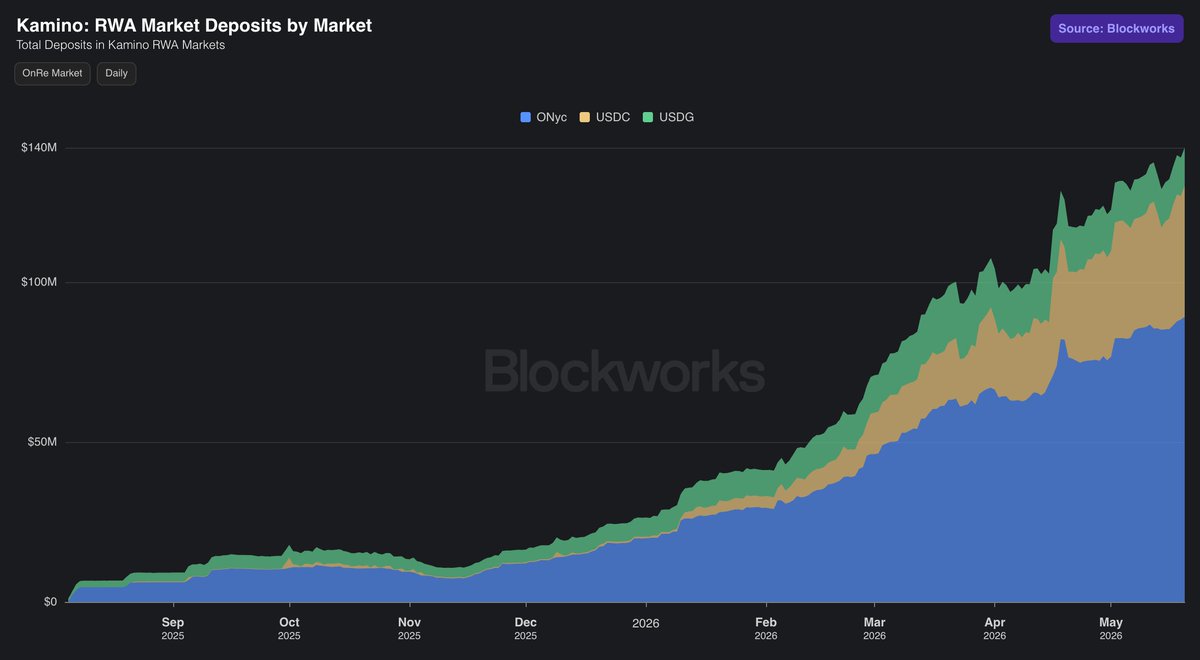
Task: Click the $100M y-axis label
Action: point(39,282)
